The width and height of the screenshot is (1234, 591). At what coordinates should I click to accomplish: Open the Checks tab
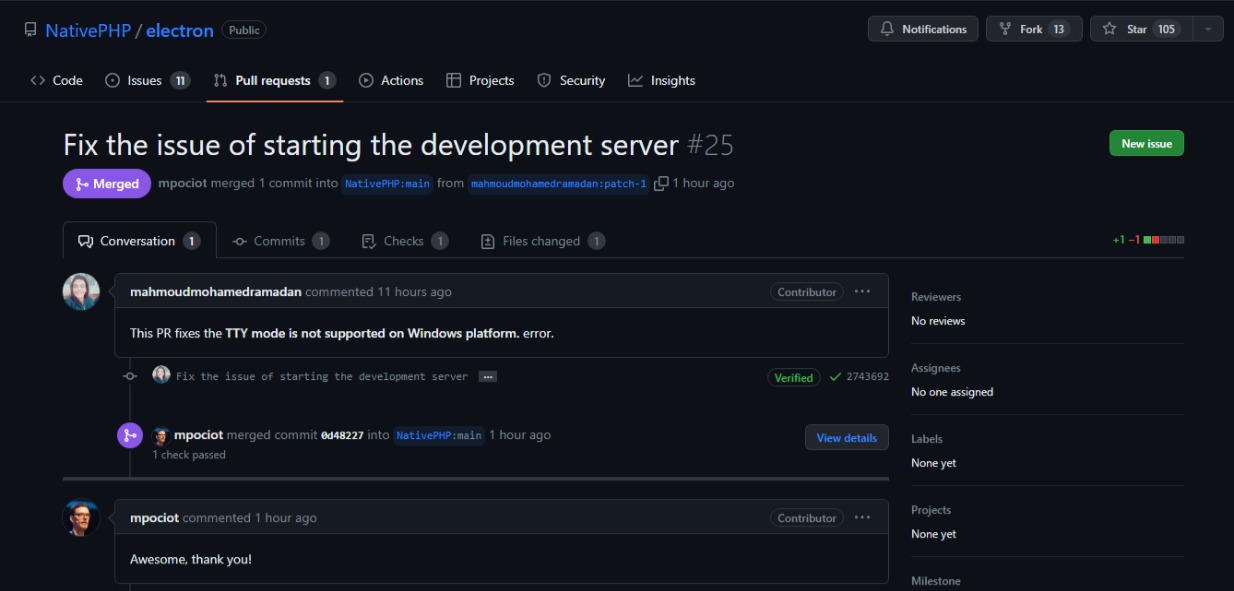point(404,241)
